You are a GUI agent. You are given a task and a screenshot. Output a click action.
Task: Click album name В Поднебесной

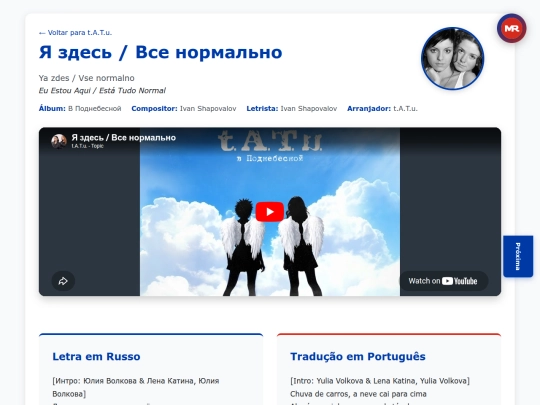tap(95, 108)
